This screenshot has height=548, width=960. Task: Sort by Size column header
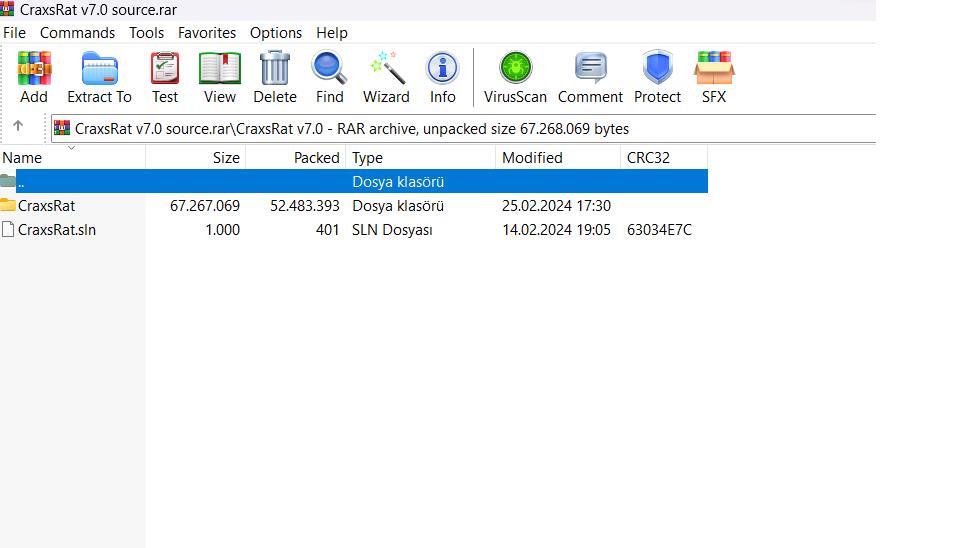pyautogui.click(x=196, y=157)
